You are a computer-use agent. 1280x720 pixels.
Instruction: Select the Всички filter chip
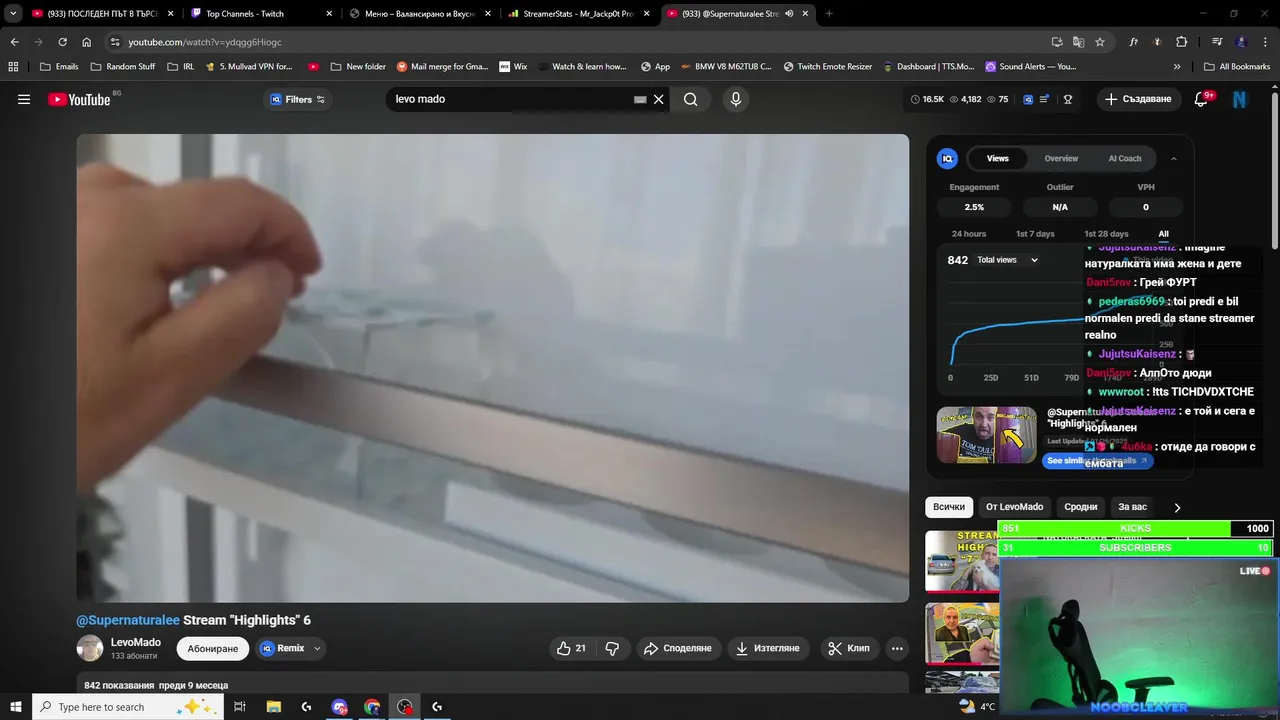click(x=949, y=507)
